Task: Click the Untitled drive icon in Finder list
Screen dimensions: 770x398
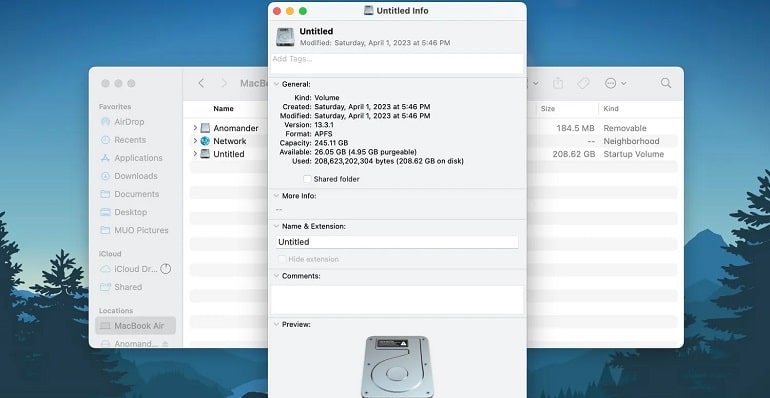Action: 205,154
